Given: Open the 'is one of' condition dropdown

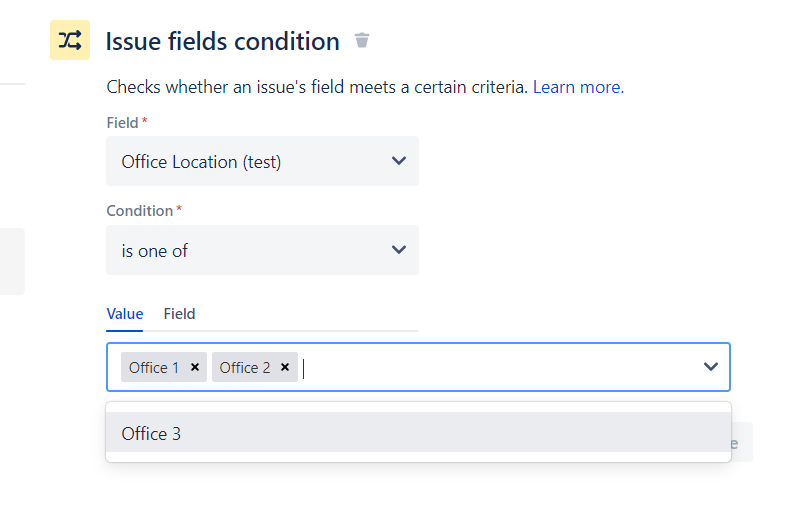Looking at the screenshot, I should [x=250, y=250].
